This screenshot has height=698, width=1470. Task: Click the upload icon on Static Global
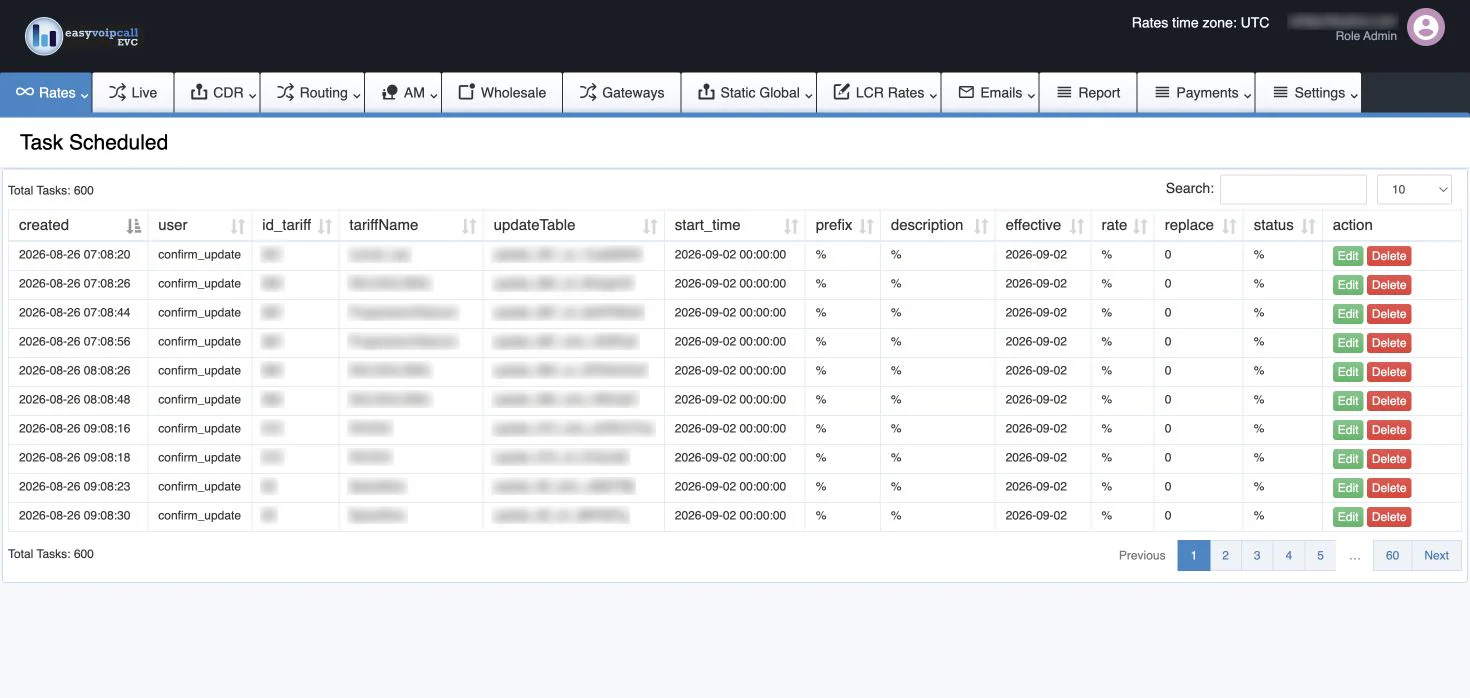[705, 92]
